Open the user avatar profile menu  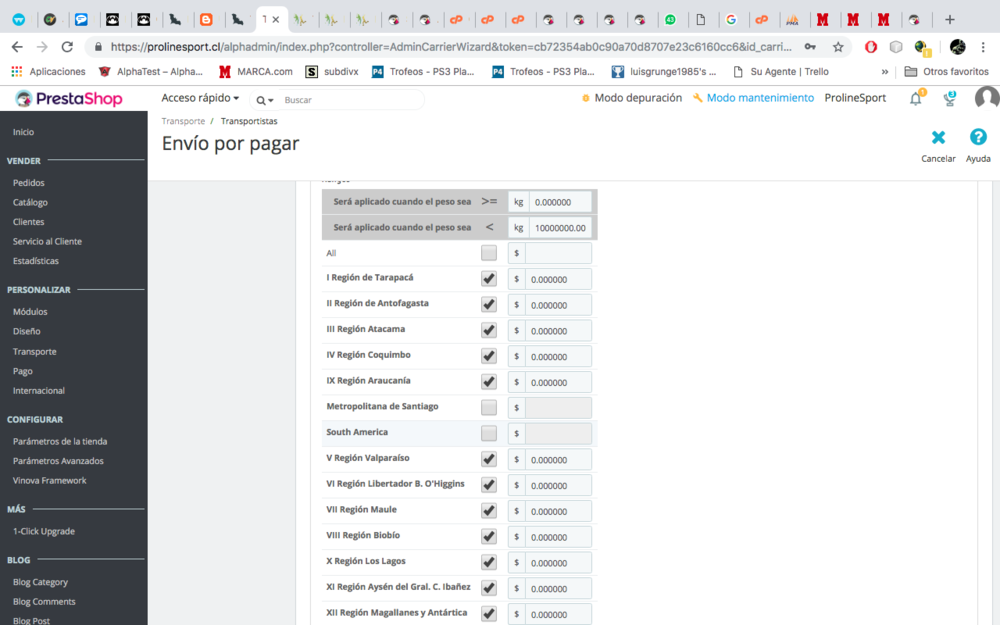[x=986, y=98]
